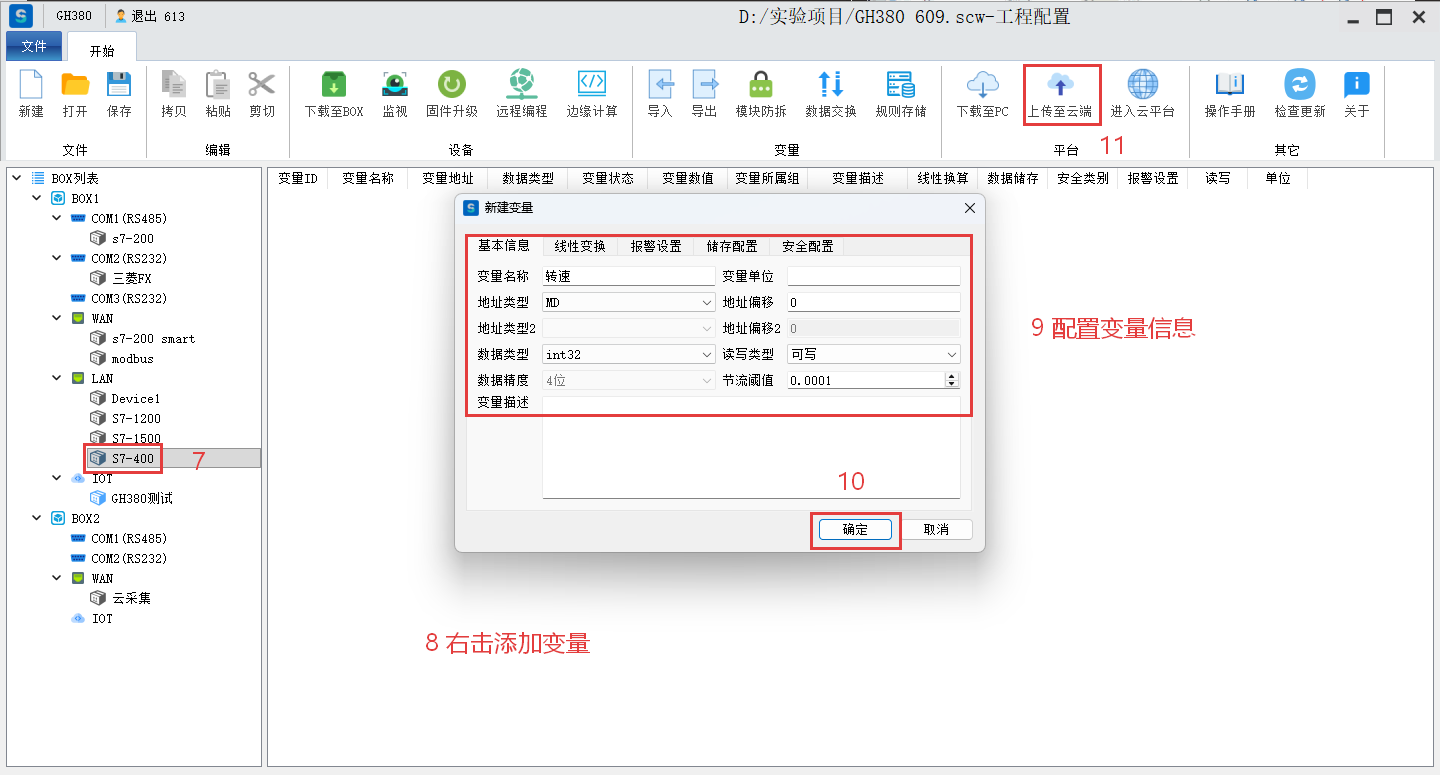
Task: Click the 拷贝 copy icon
Action: [174, 85]
